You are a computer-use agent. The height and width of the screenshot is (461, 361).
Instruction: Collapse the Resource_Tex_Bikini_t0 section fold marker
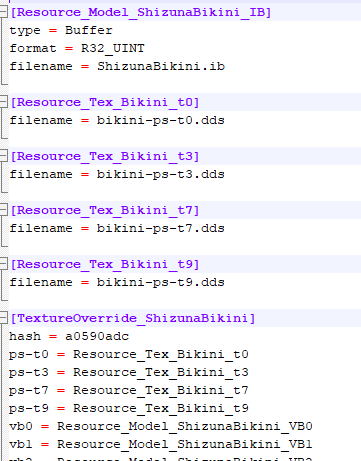pyautogui.click(x=3, y=102)
